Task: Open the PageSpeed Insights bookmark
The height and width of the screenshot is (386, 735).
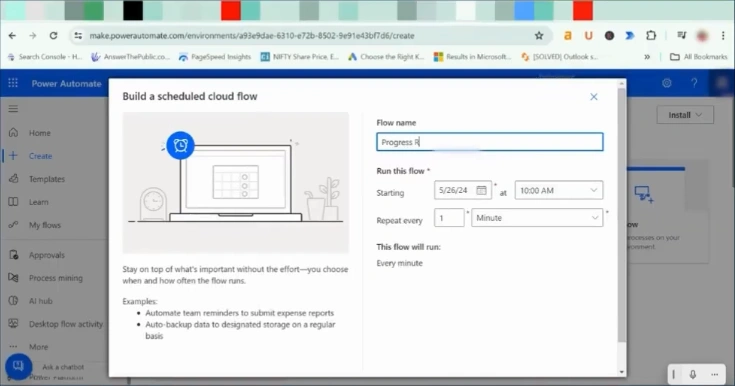Action: coord(215,57)
